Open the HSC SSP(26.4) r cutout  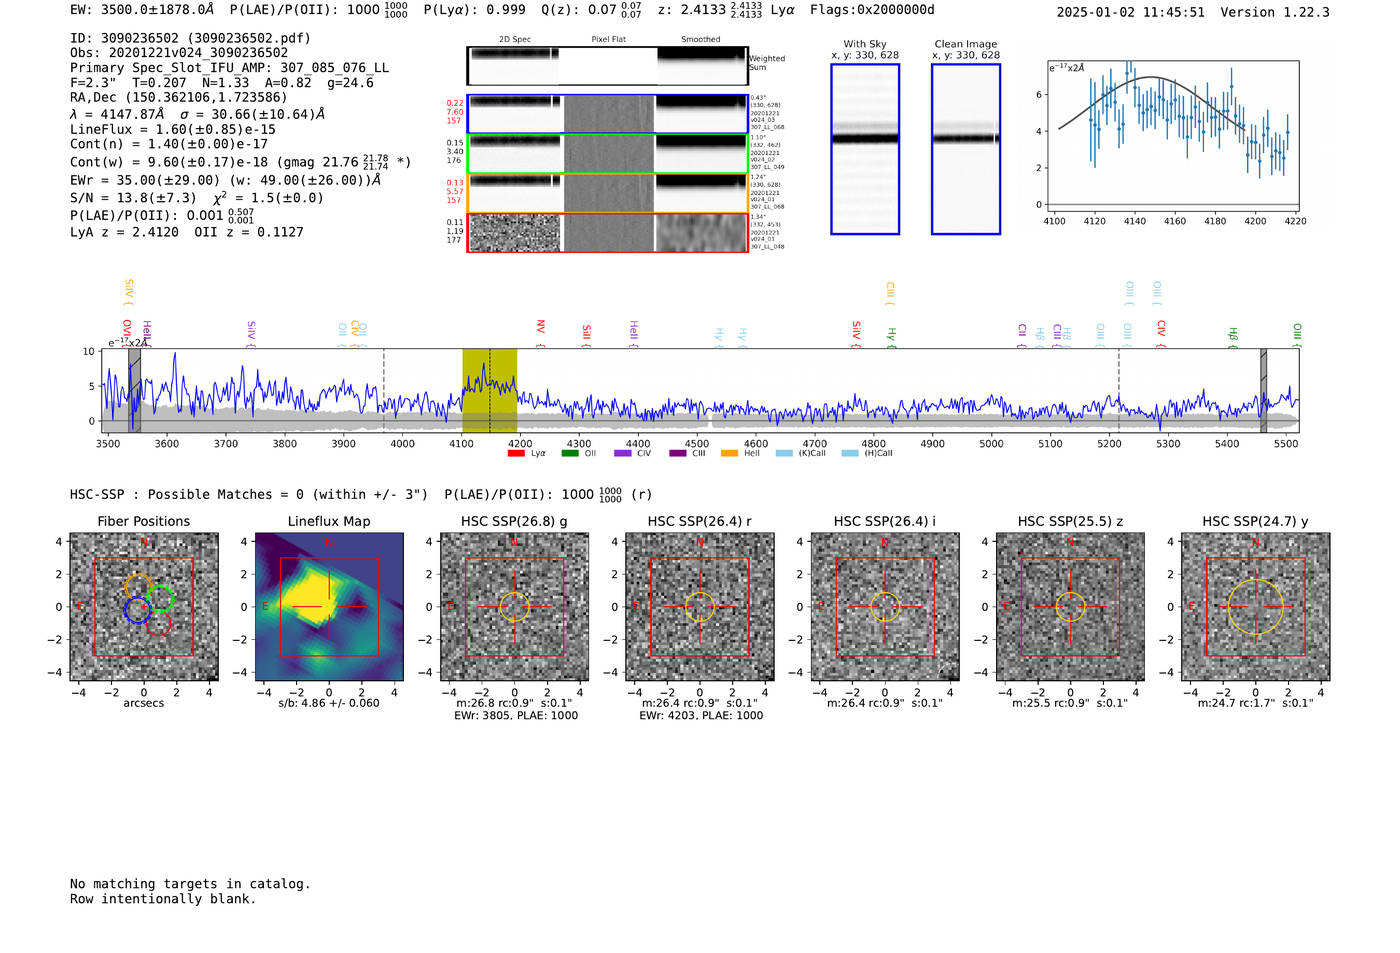point(700,607)
